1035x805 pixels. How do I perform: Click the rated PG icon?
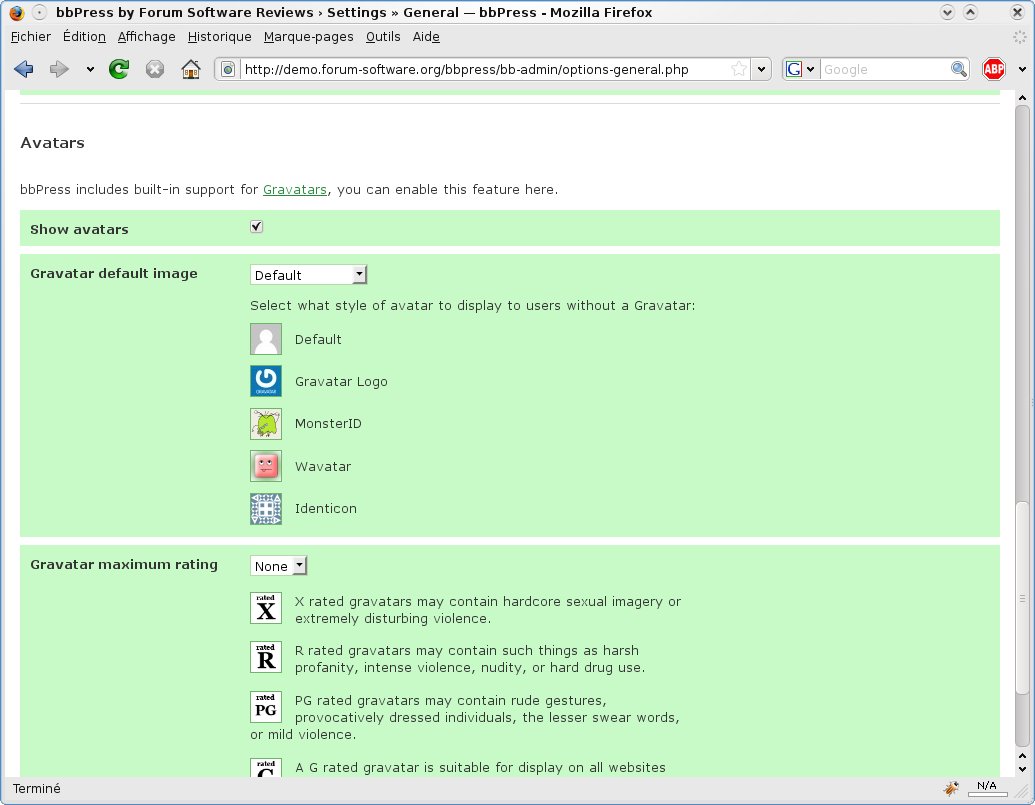[x=266, y=707]
